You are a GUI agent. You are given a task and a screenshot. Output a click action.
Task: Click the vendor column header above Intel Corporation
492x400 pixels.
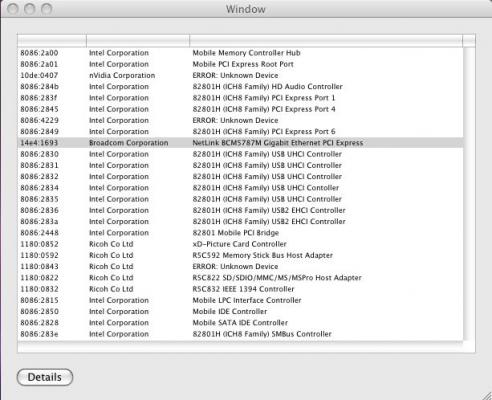coord(138,41)
